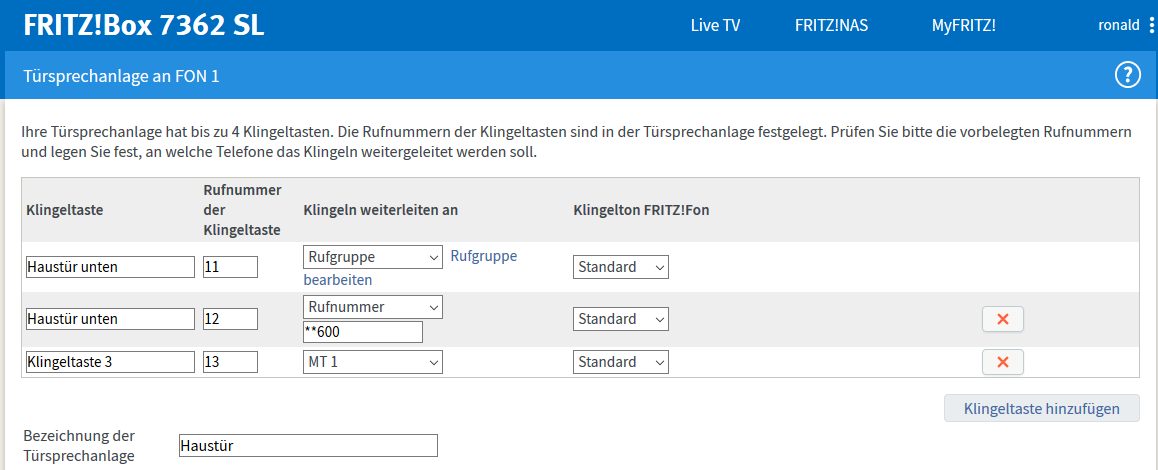The height and width of the screenshot is (470, 1158).
Task: Expand third row Klingelton Standard dropdown
Action: [x=620, y=362]
